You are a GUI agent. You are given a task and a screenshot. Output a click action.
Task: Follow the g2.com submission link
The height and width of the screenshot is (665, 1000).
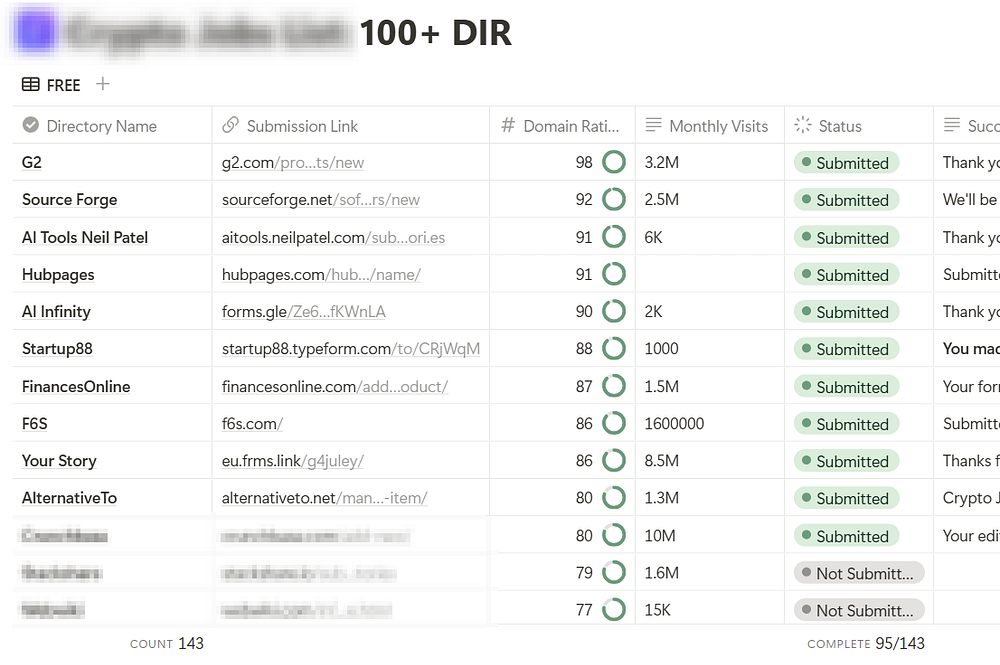pyautogui.click(x=293, y=163)
